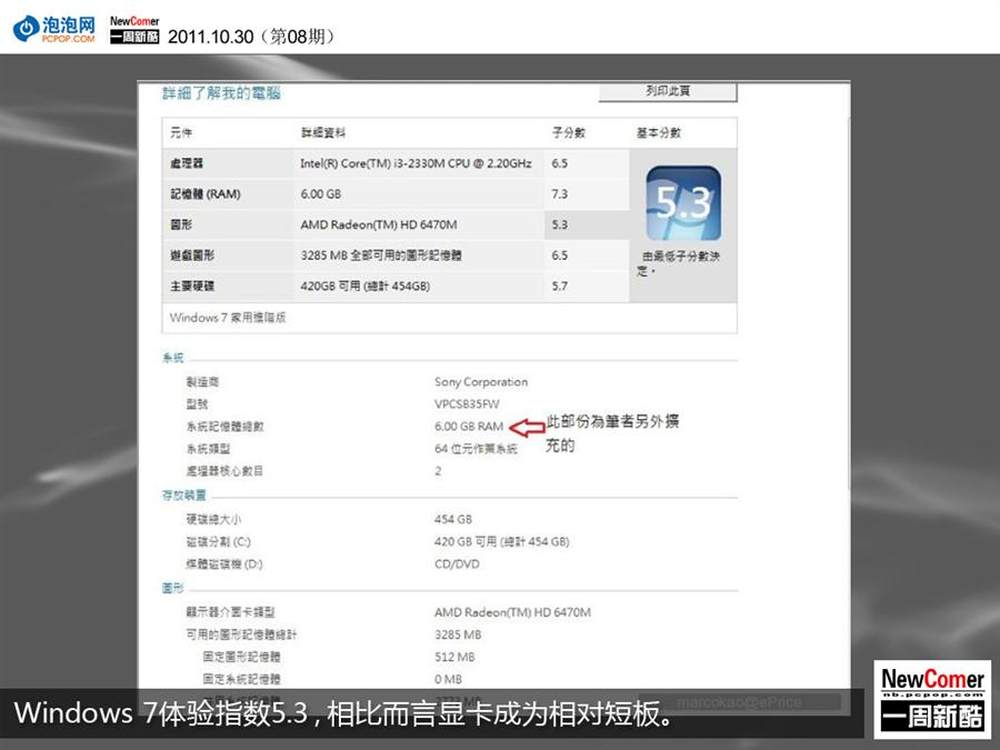
Task: Click the 圖形 section heading below storage
Action: click(x=173, y=588)
